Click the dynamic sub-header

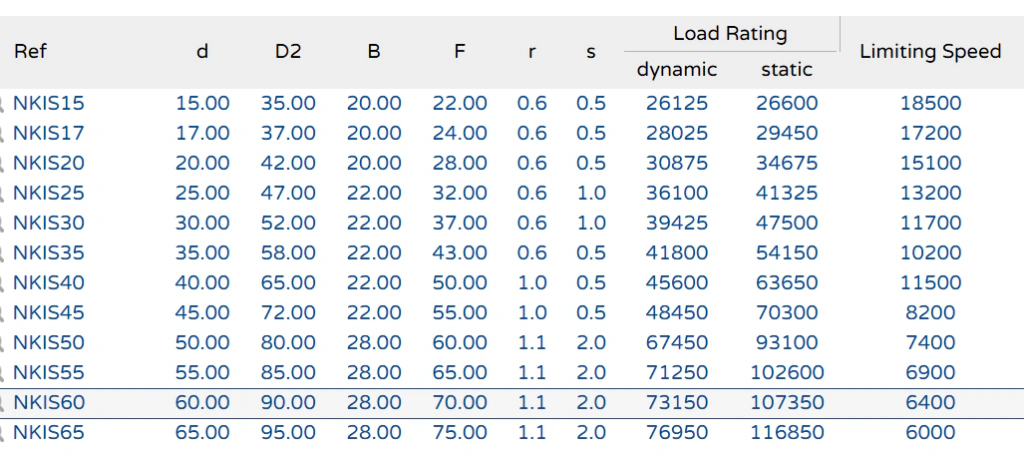677,69
